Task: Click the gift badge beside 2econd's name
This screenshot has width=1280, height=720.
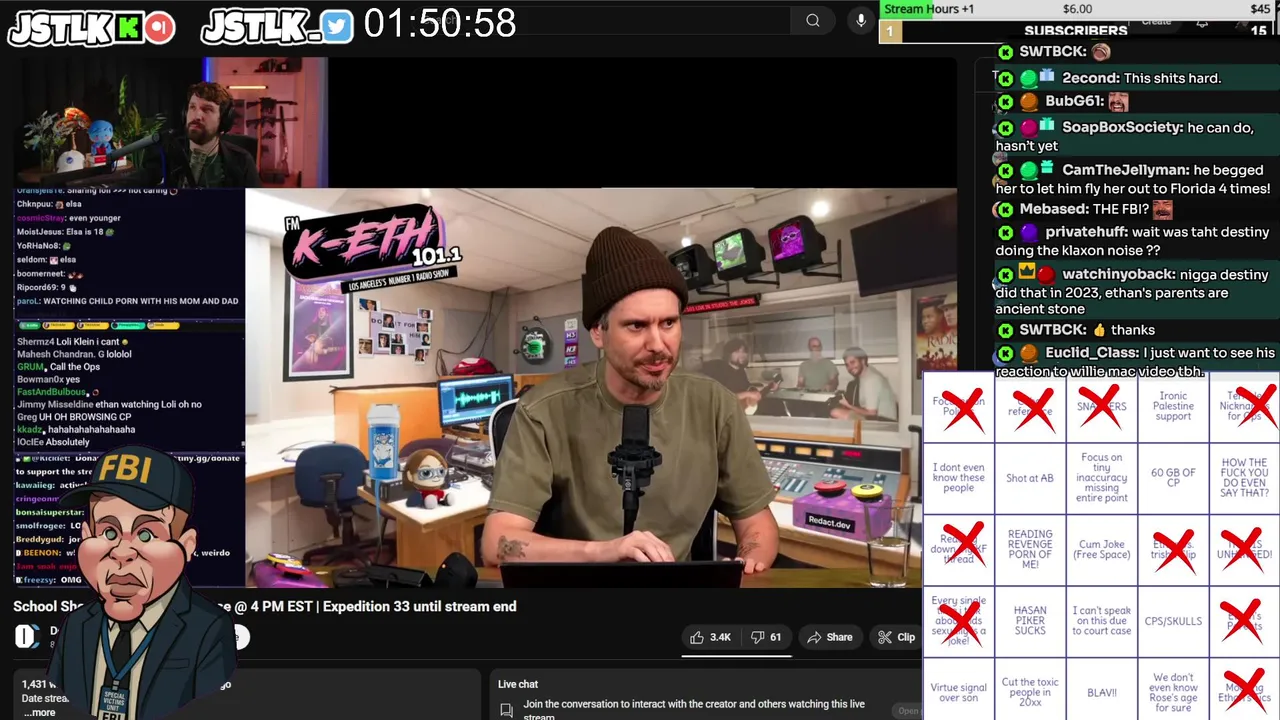Action: coord(1048,77)
